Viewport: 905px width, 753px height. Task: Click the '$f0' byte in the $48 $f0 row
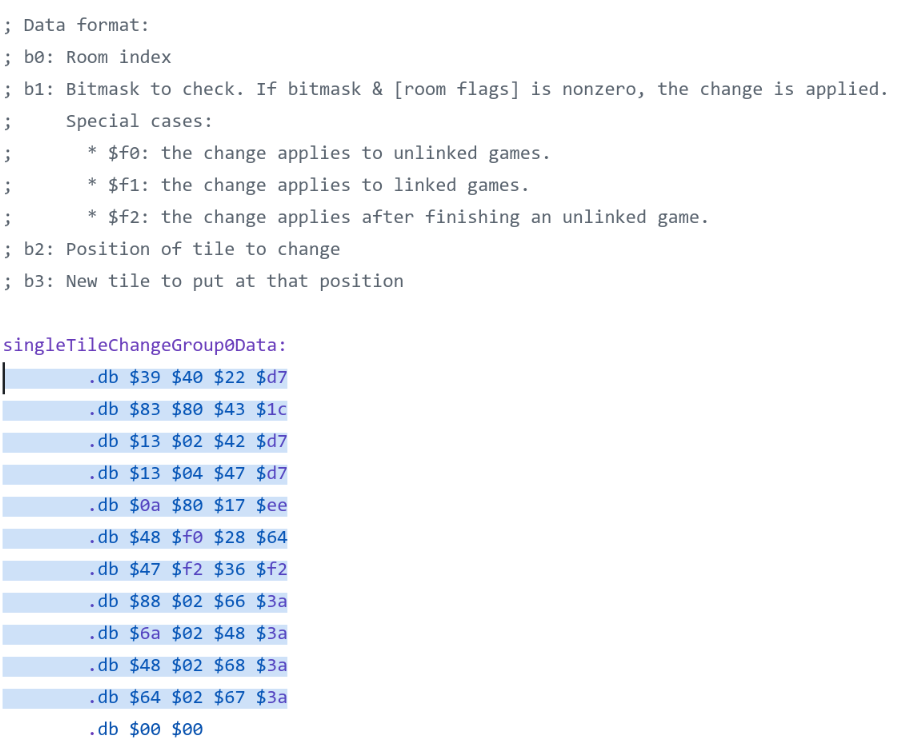(x=187, y=537)
